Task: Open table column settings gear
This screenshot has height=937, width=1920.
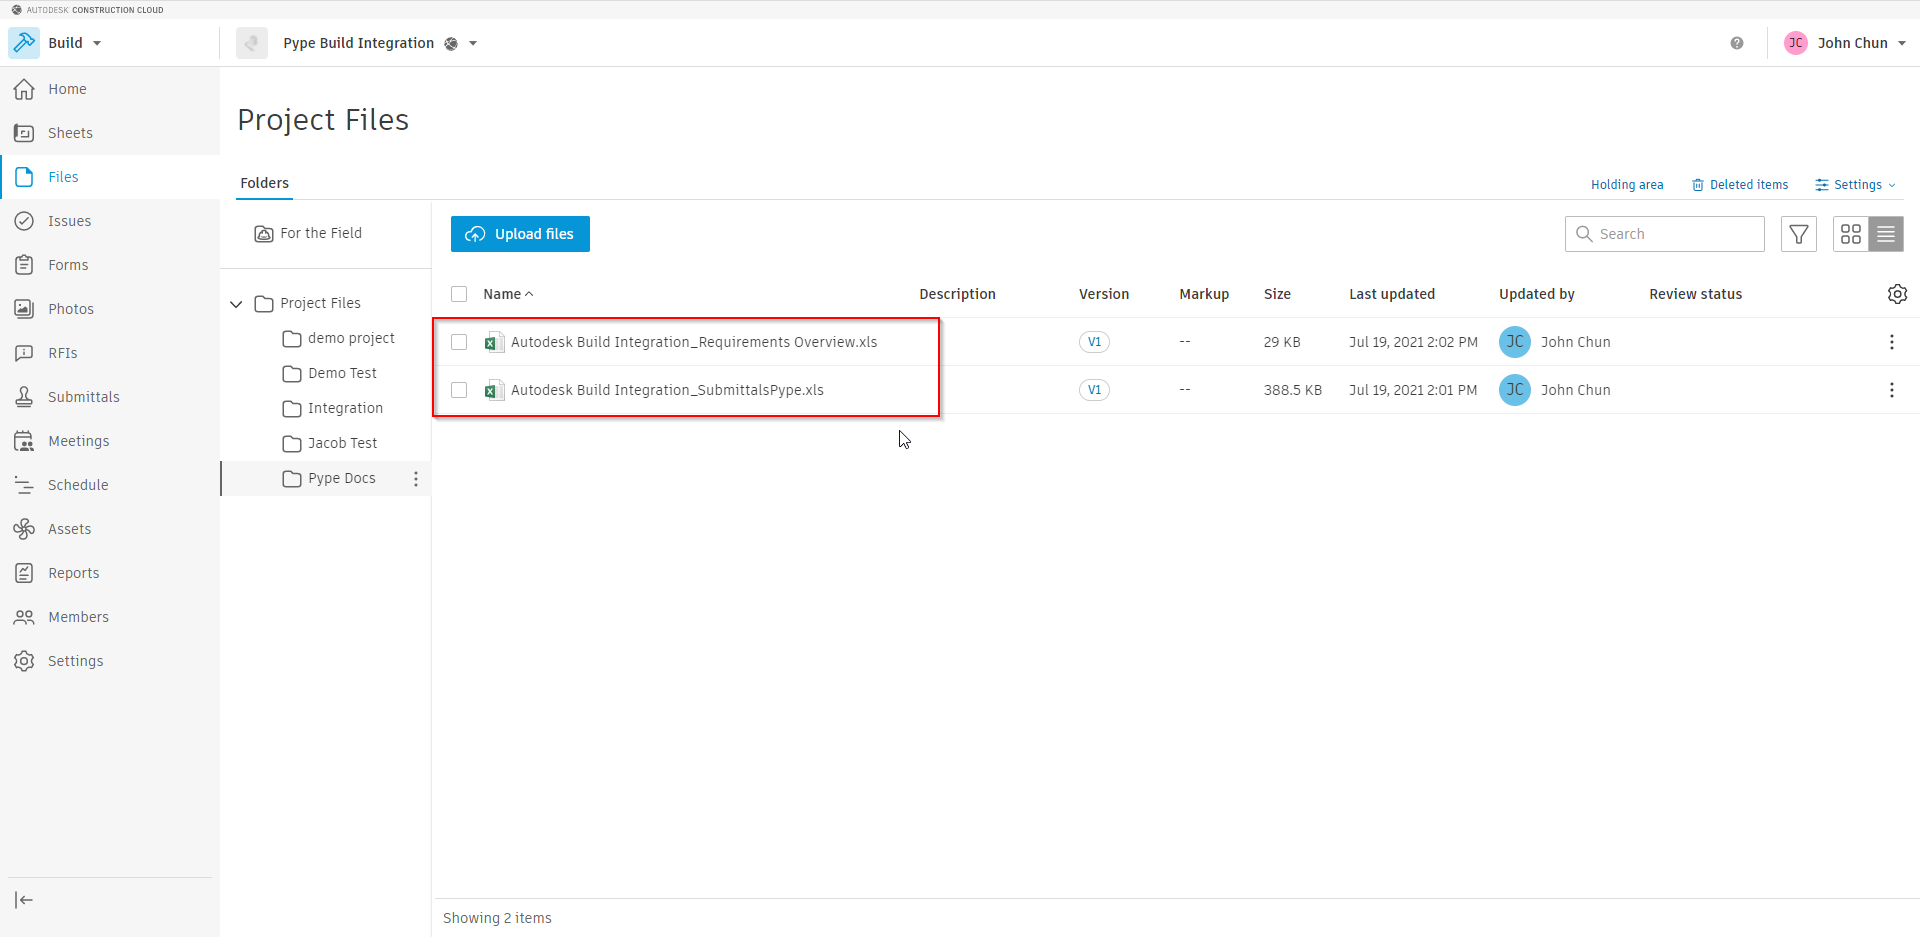Action: click(1897, 294)
